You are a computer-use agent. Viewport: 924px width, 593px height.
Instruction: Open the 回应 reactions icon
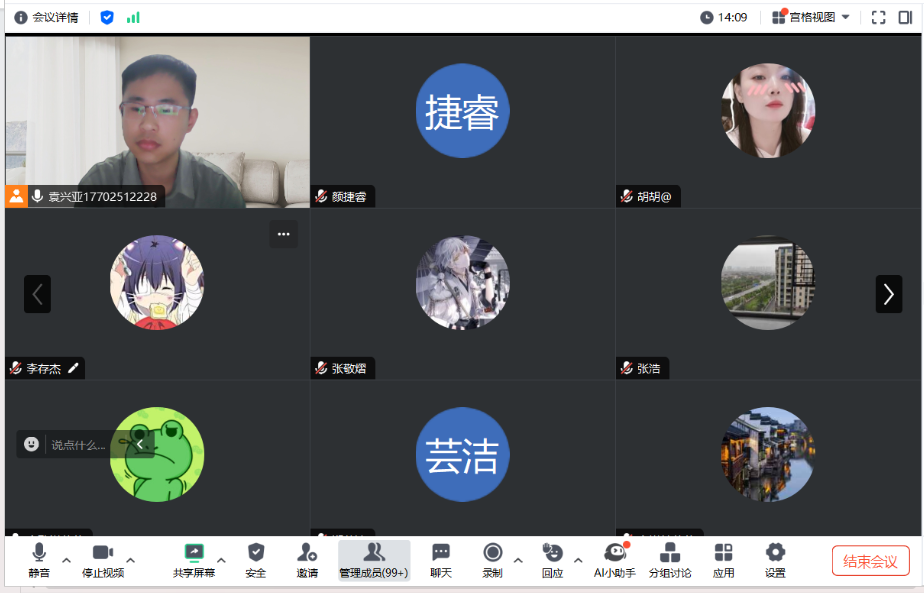click(552, 553)
